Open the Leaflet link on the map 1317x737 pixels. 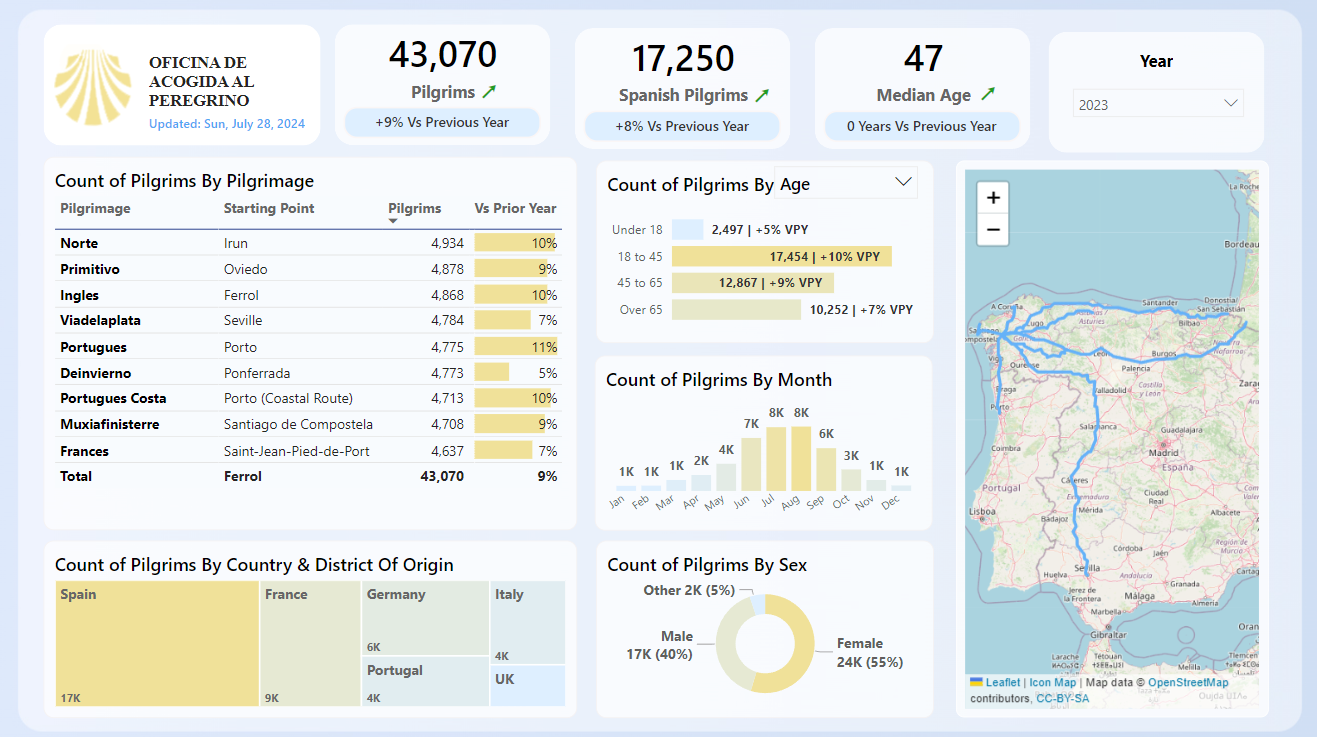click(x=1003, y=682)
